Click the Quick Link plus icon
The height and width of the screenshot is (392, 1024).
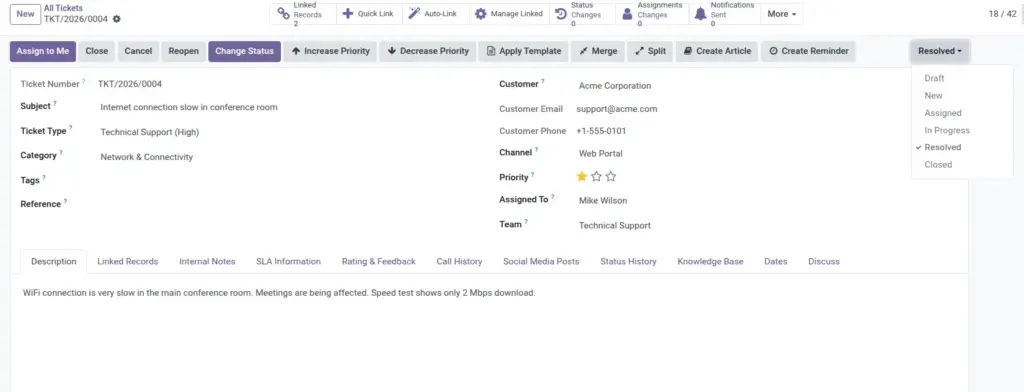pos(348,14)
